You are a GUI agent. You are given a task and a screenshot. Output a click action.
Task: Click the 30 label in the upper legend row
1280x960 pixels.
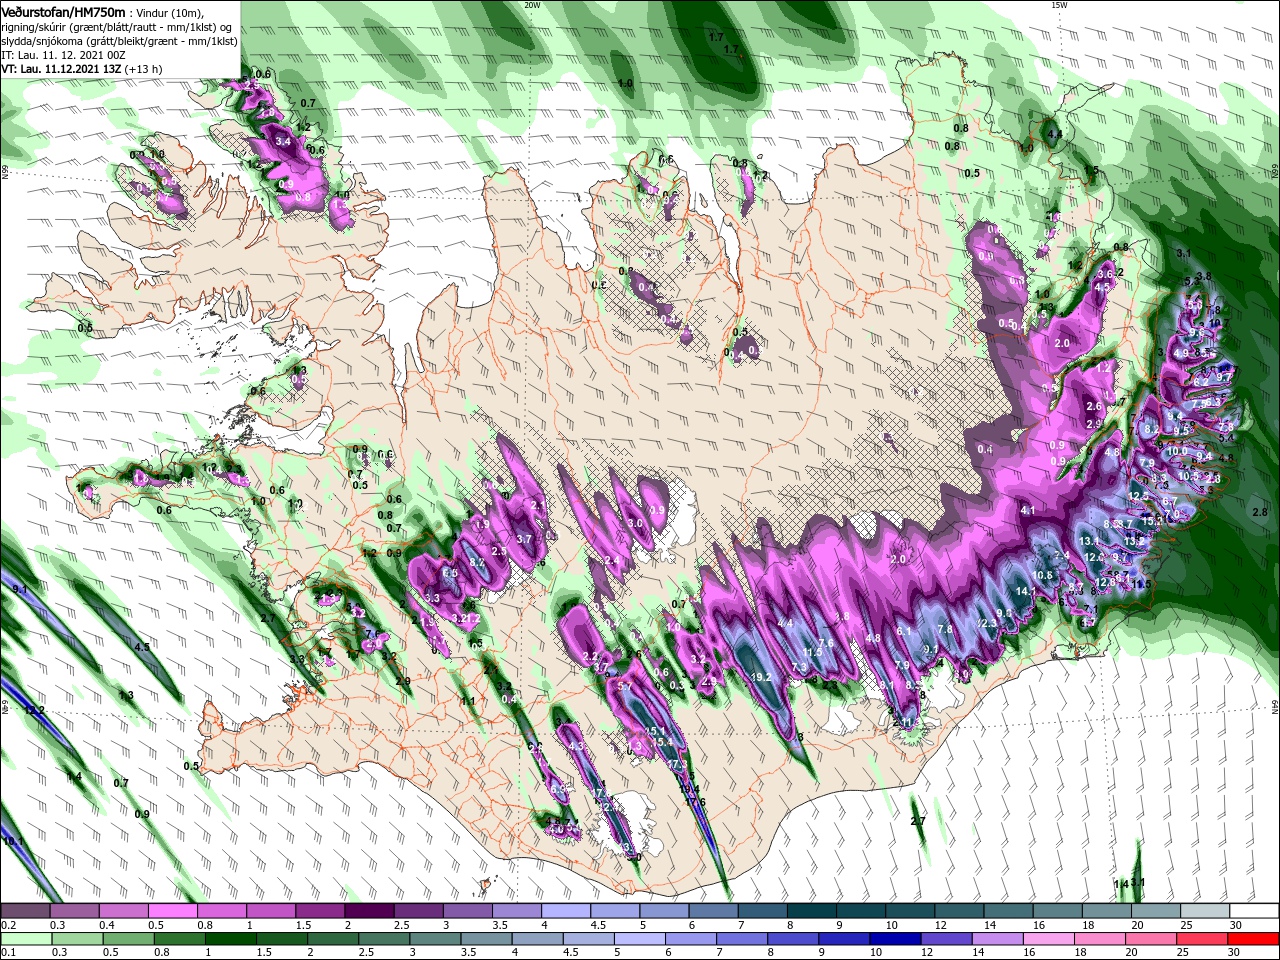point(1236,925)
